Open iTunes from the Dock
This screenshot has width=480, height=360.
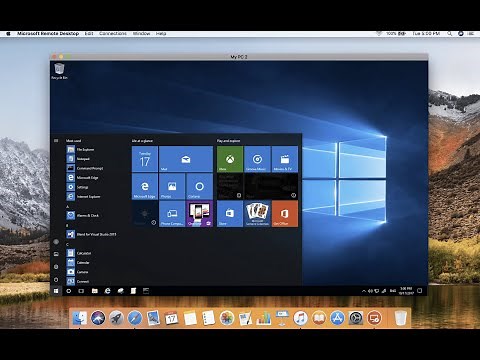300,318
